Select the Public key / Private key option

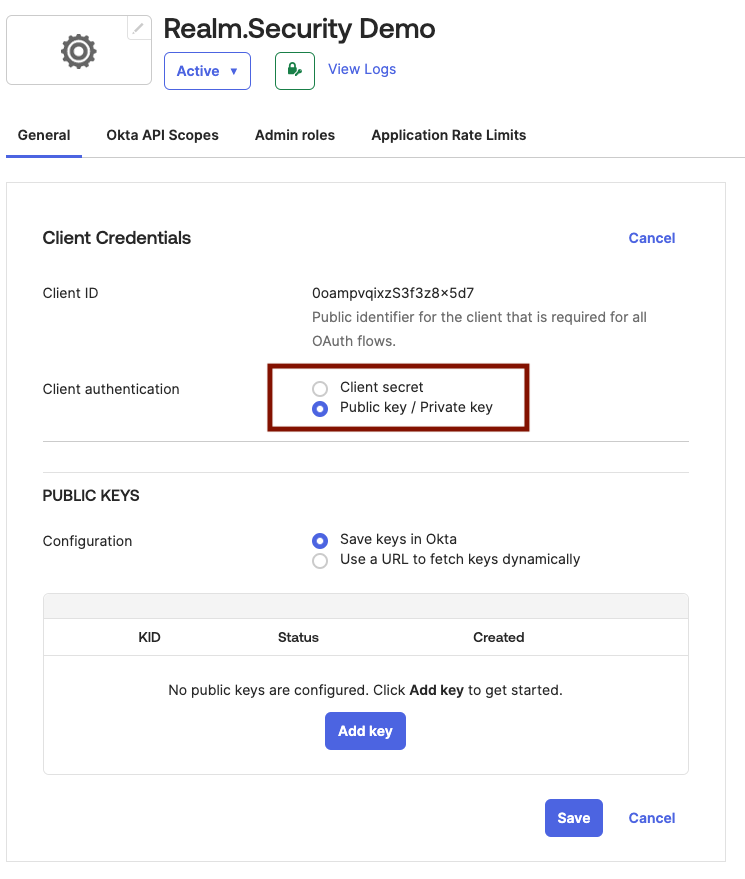pos(320,408)
